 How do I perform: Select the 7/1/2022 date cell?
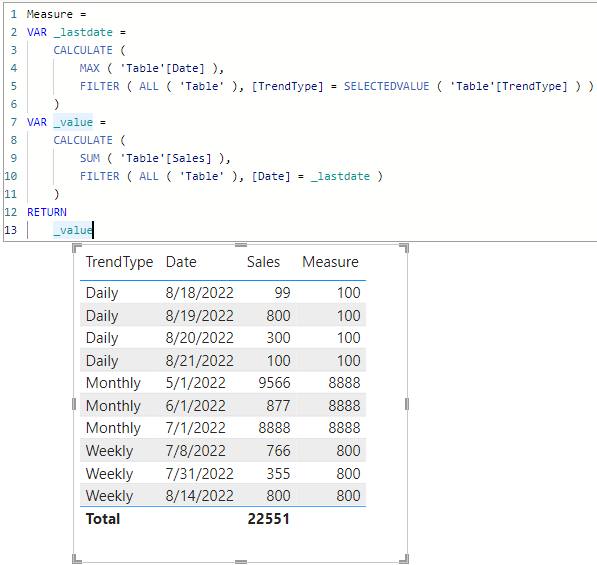pos(195,428)
